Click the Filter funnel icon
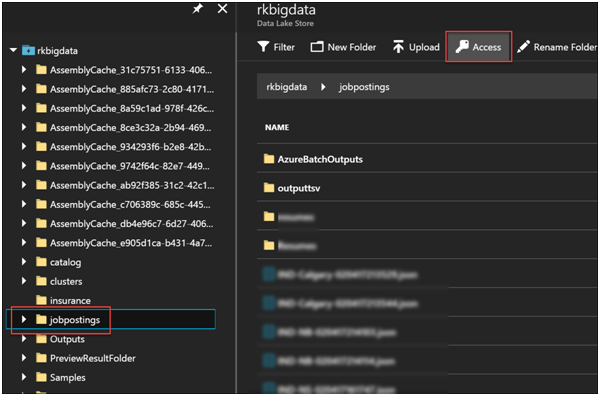Image resolution: width=600 pixels, height=396 pixels. (263, 47)
